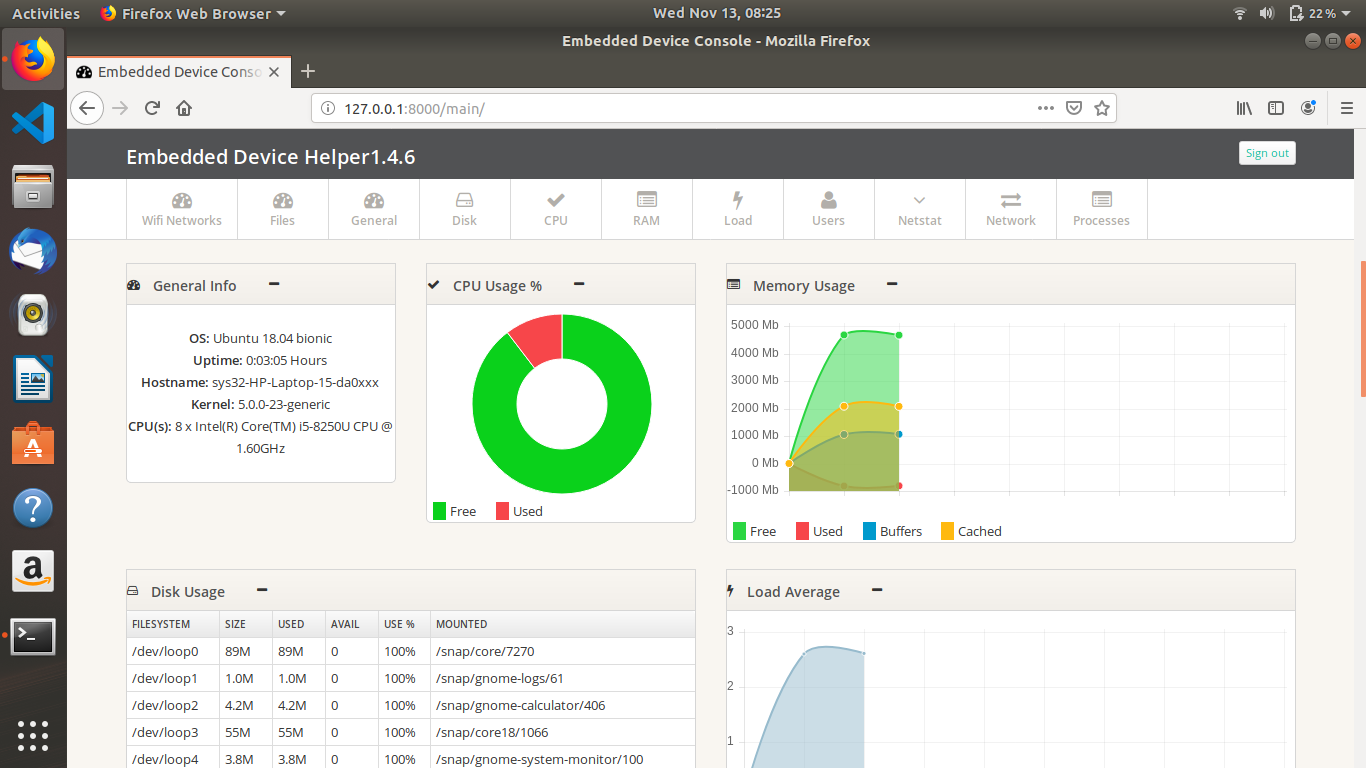Click the SIZE column header
This screenshot has height=768, width=1366.
[x=246, y=624]
